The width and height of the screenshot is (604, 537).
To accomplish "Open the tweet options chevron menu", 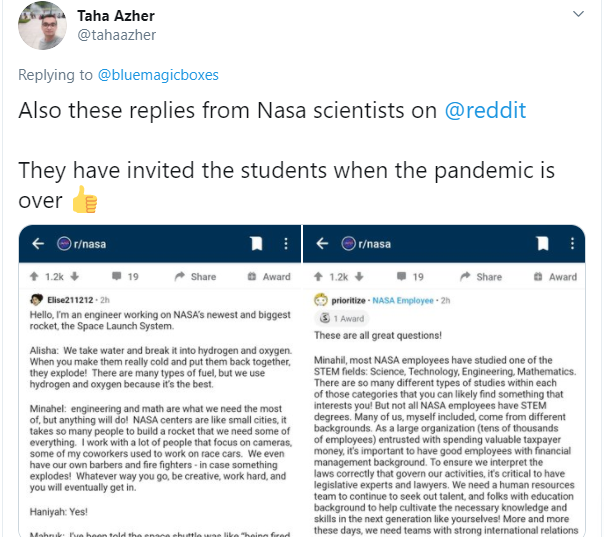I will coord(578,14).
